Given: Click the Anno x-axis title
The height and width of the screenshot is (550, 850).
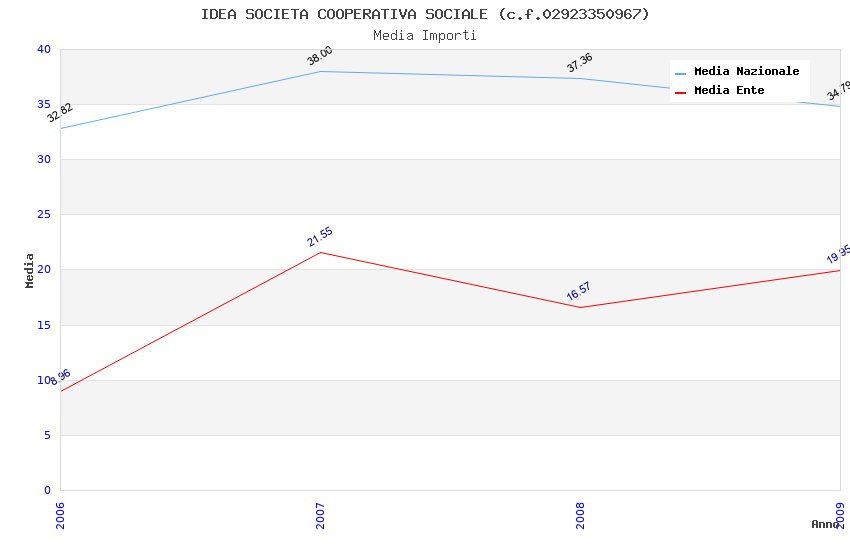Looking at the screenshot, I should click(x=825, y=524).
